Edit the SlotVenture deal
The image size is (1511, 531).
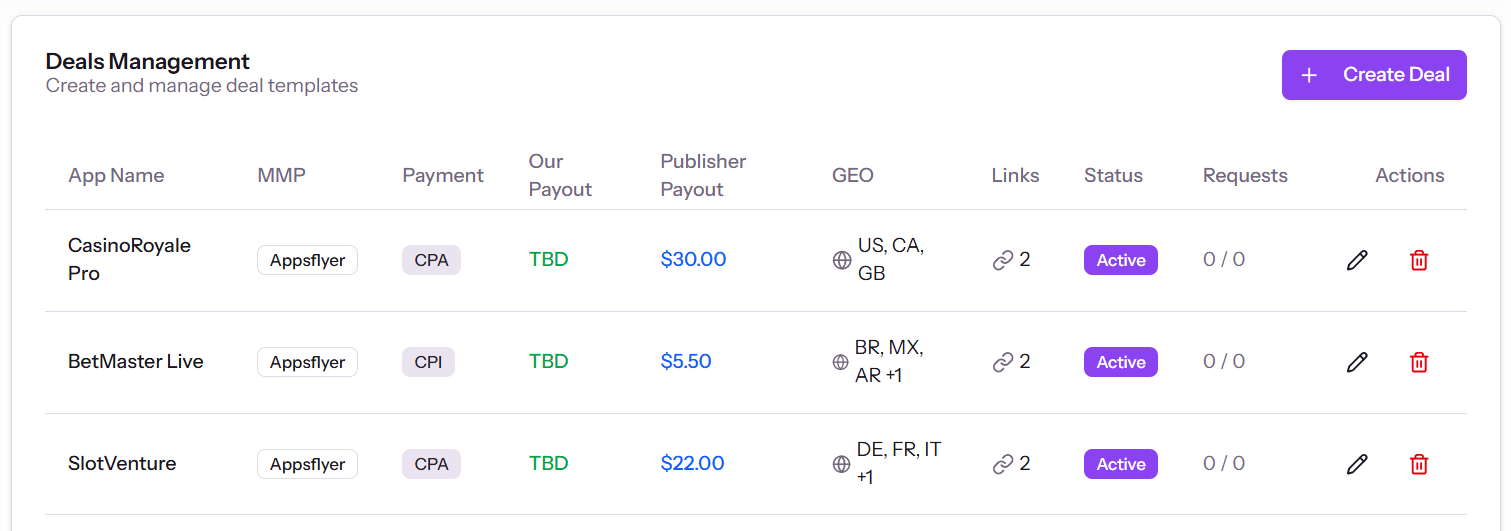1357,464
